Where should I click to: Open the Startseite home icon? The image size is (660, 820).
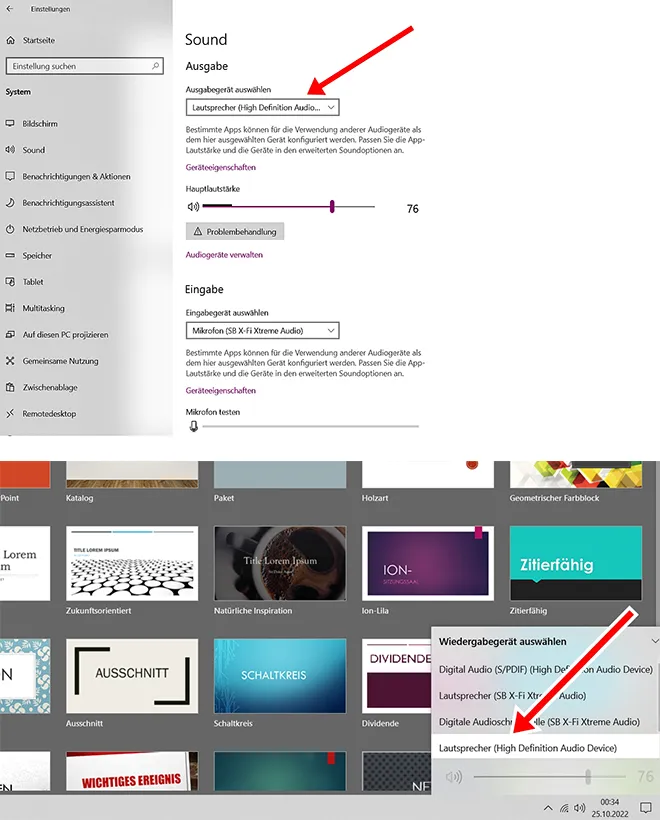pos(11,40)
